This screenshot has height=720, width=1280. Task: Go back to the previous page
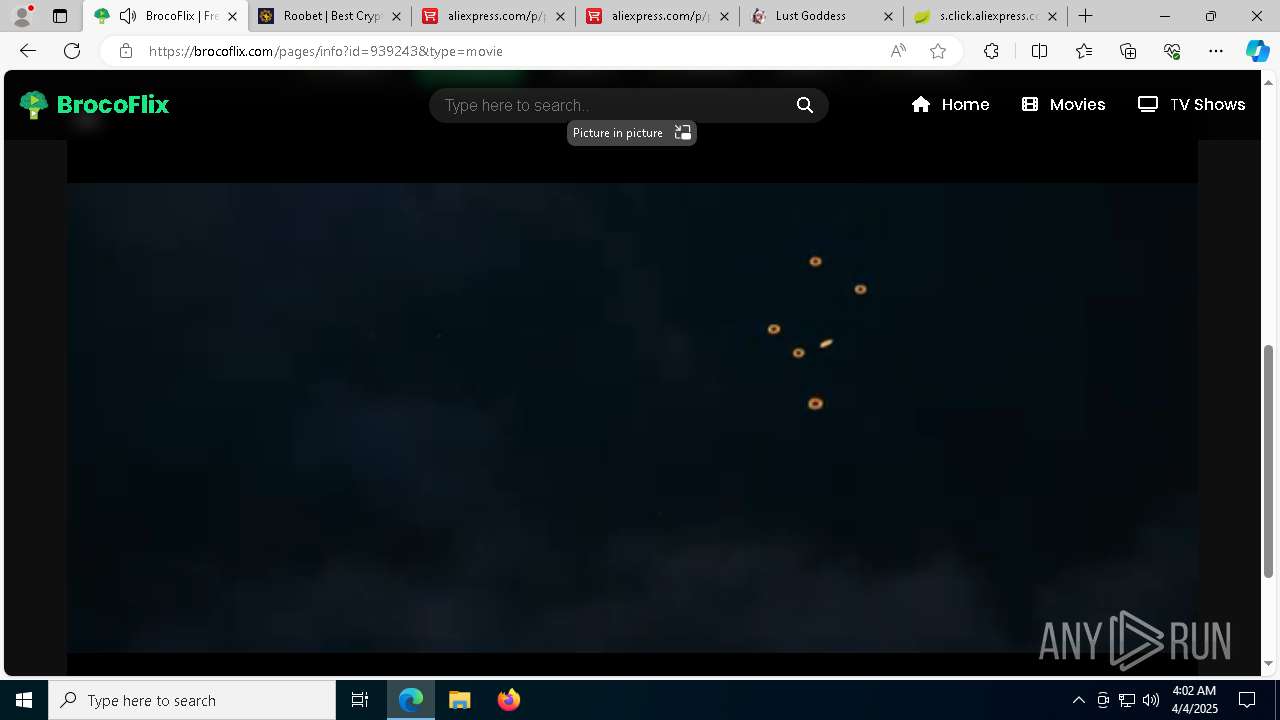[28, 51]
